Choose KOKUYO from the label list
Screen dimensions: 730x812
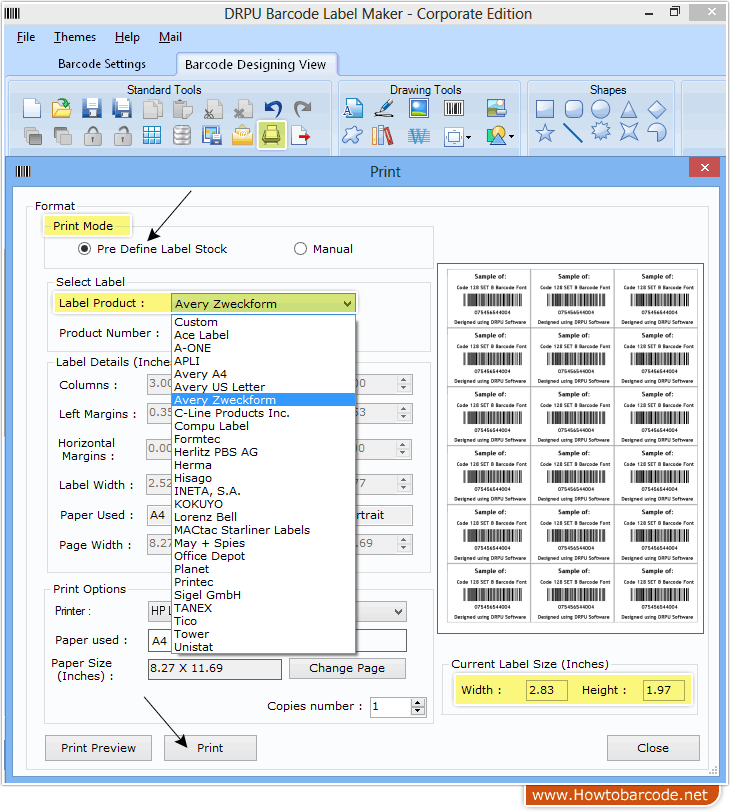pos(263,504)
